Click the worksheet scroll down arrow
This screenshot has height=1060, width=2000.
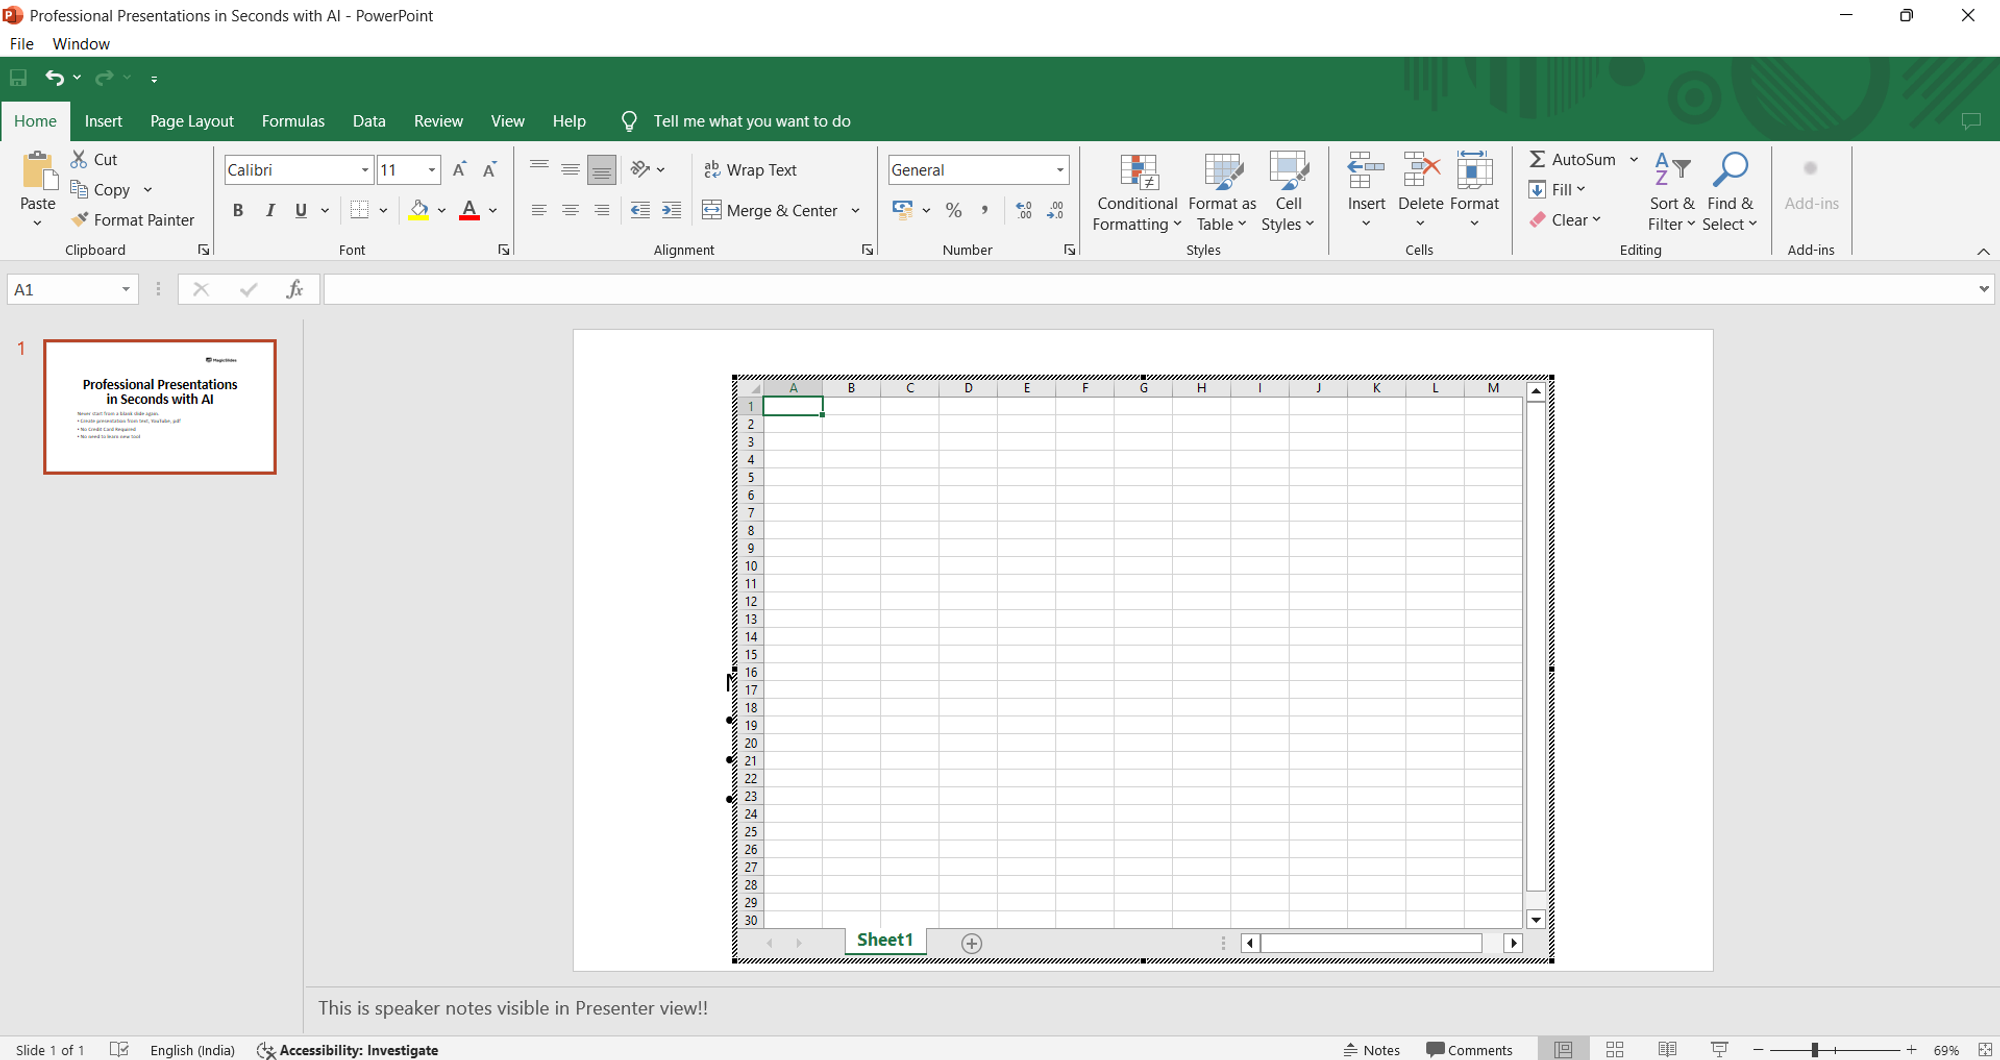pyautogui.click(x=1536, y=919)
